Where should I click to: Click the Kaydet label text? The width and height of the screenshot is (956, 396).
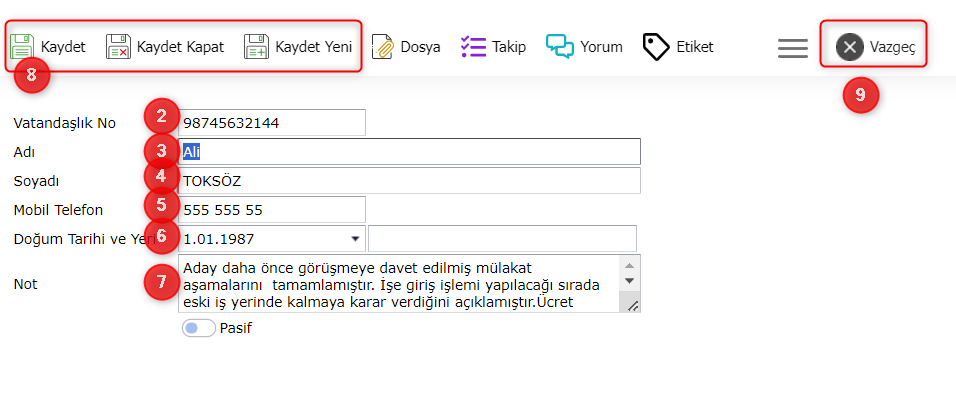point(63,47)
